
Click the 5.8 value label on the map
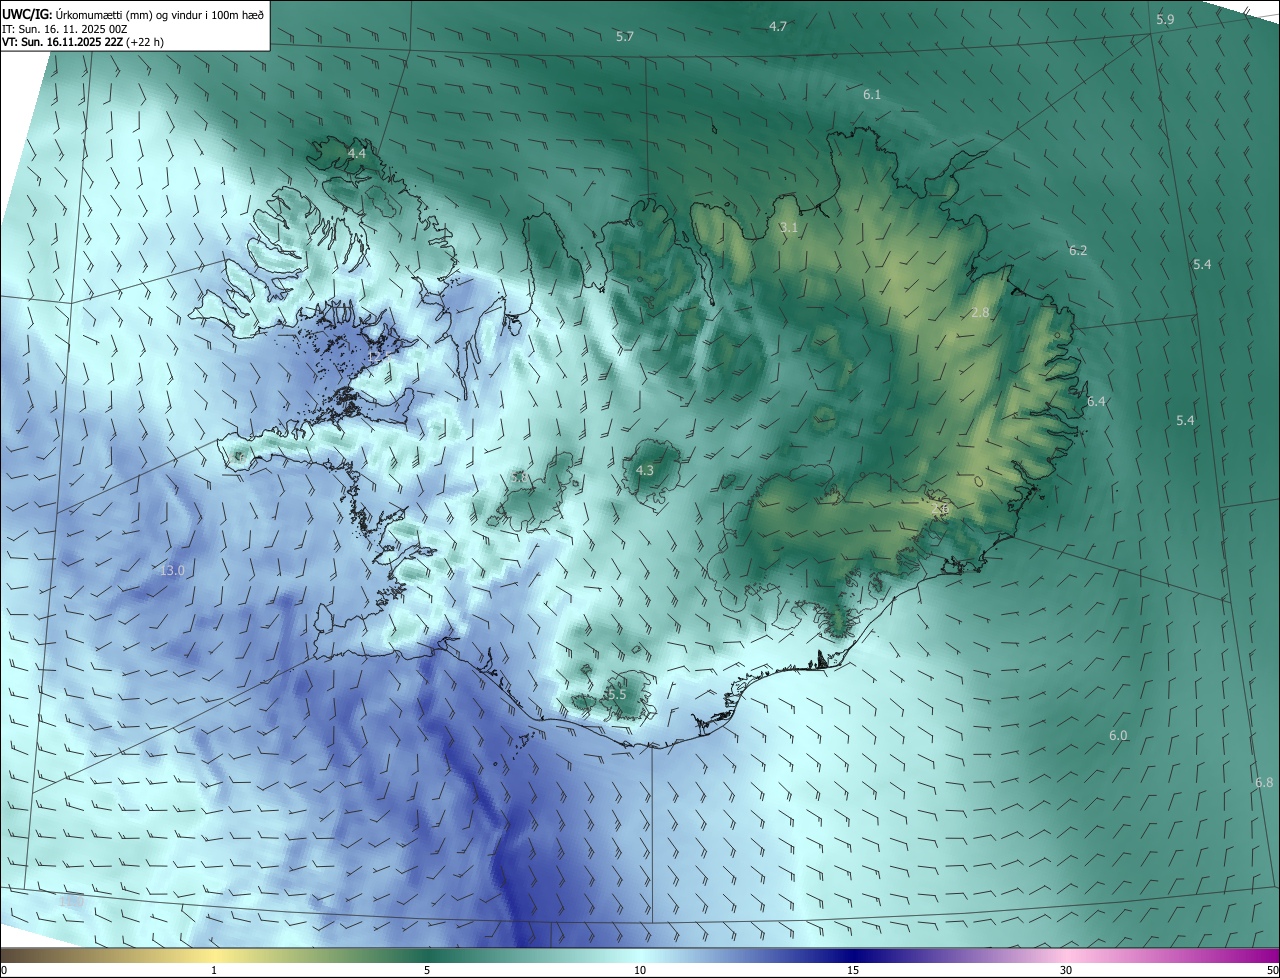pos(519,478)
